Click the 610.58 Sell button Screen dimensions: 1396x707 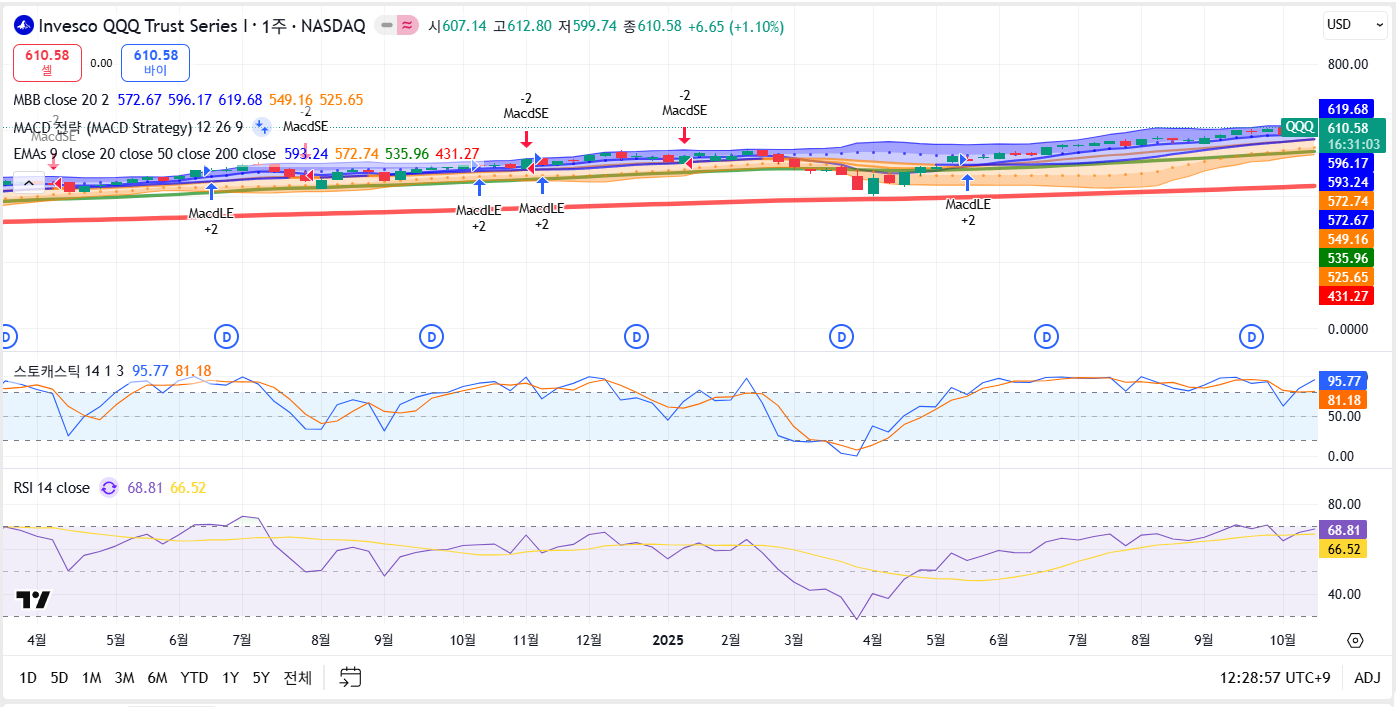pyautogui.click(x=47, y=62)
